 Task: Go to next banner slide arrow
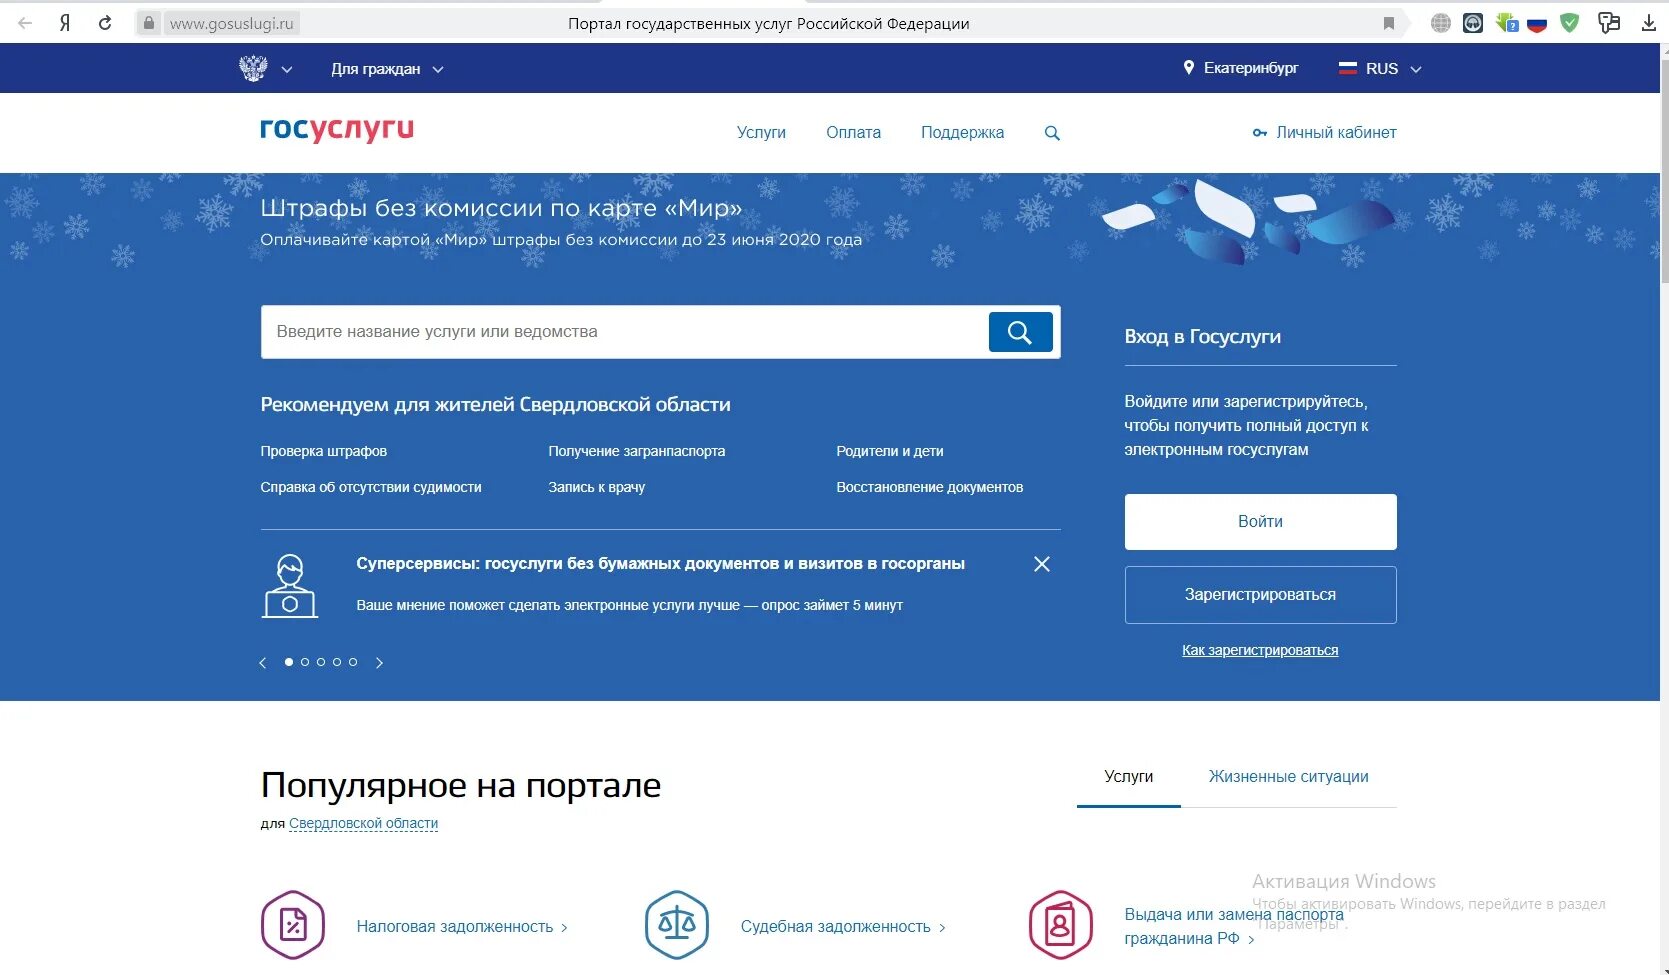point(379,662)
